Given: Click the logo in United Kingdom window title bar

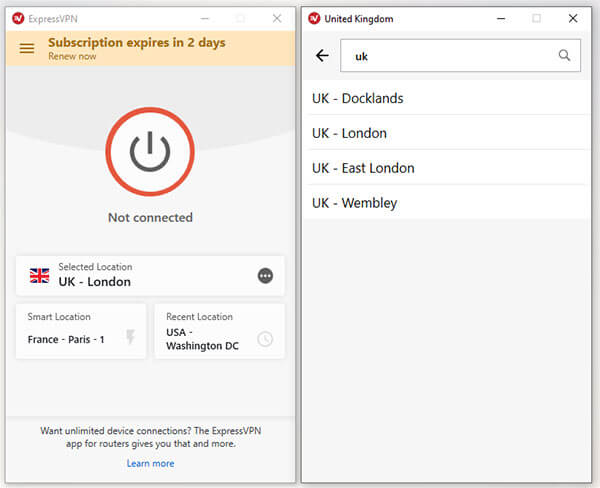Looking at the screenshot, I should (314, 18).
